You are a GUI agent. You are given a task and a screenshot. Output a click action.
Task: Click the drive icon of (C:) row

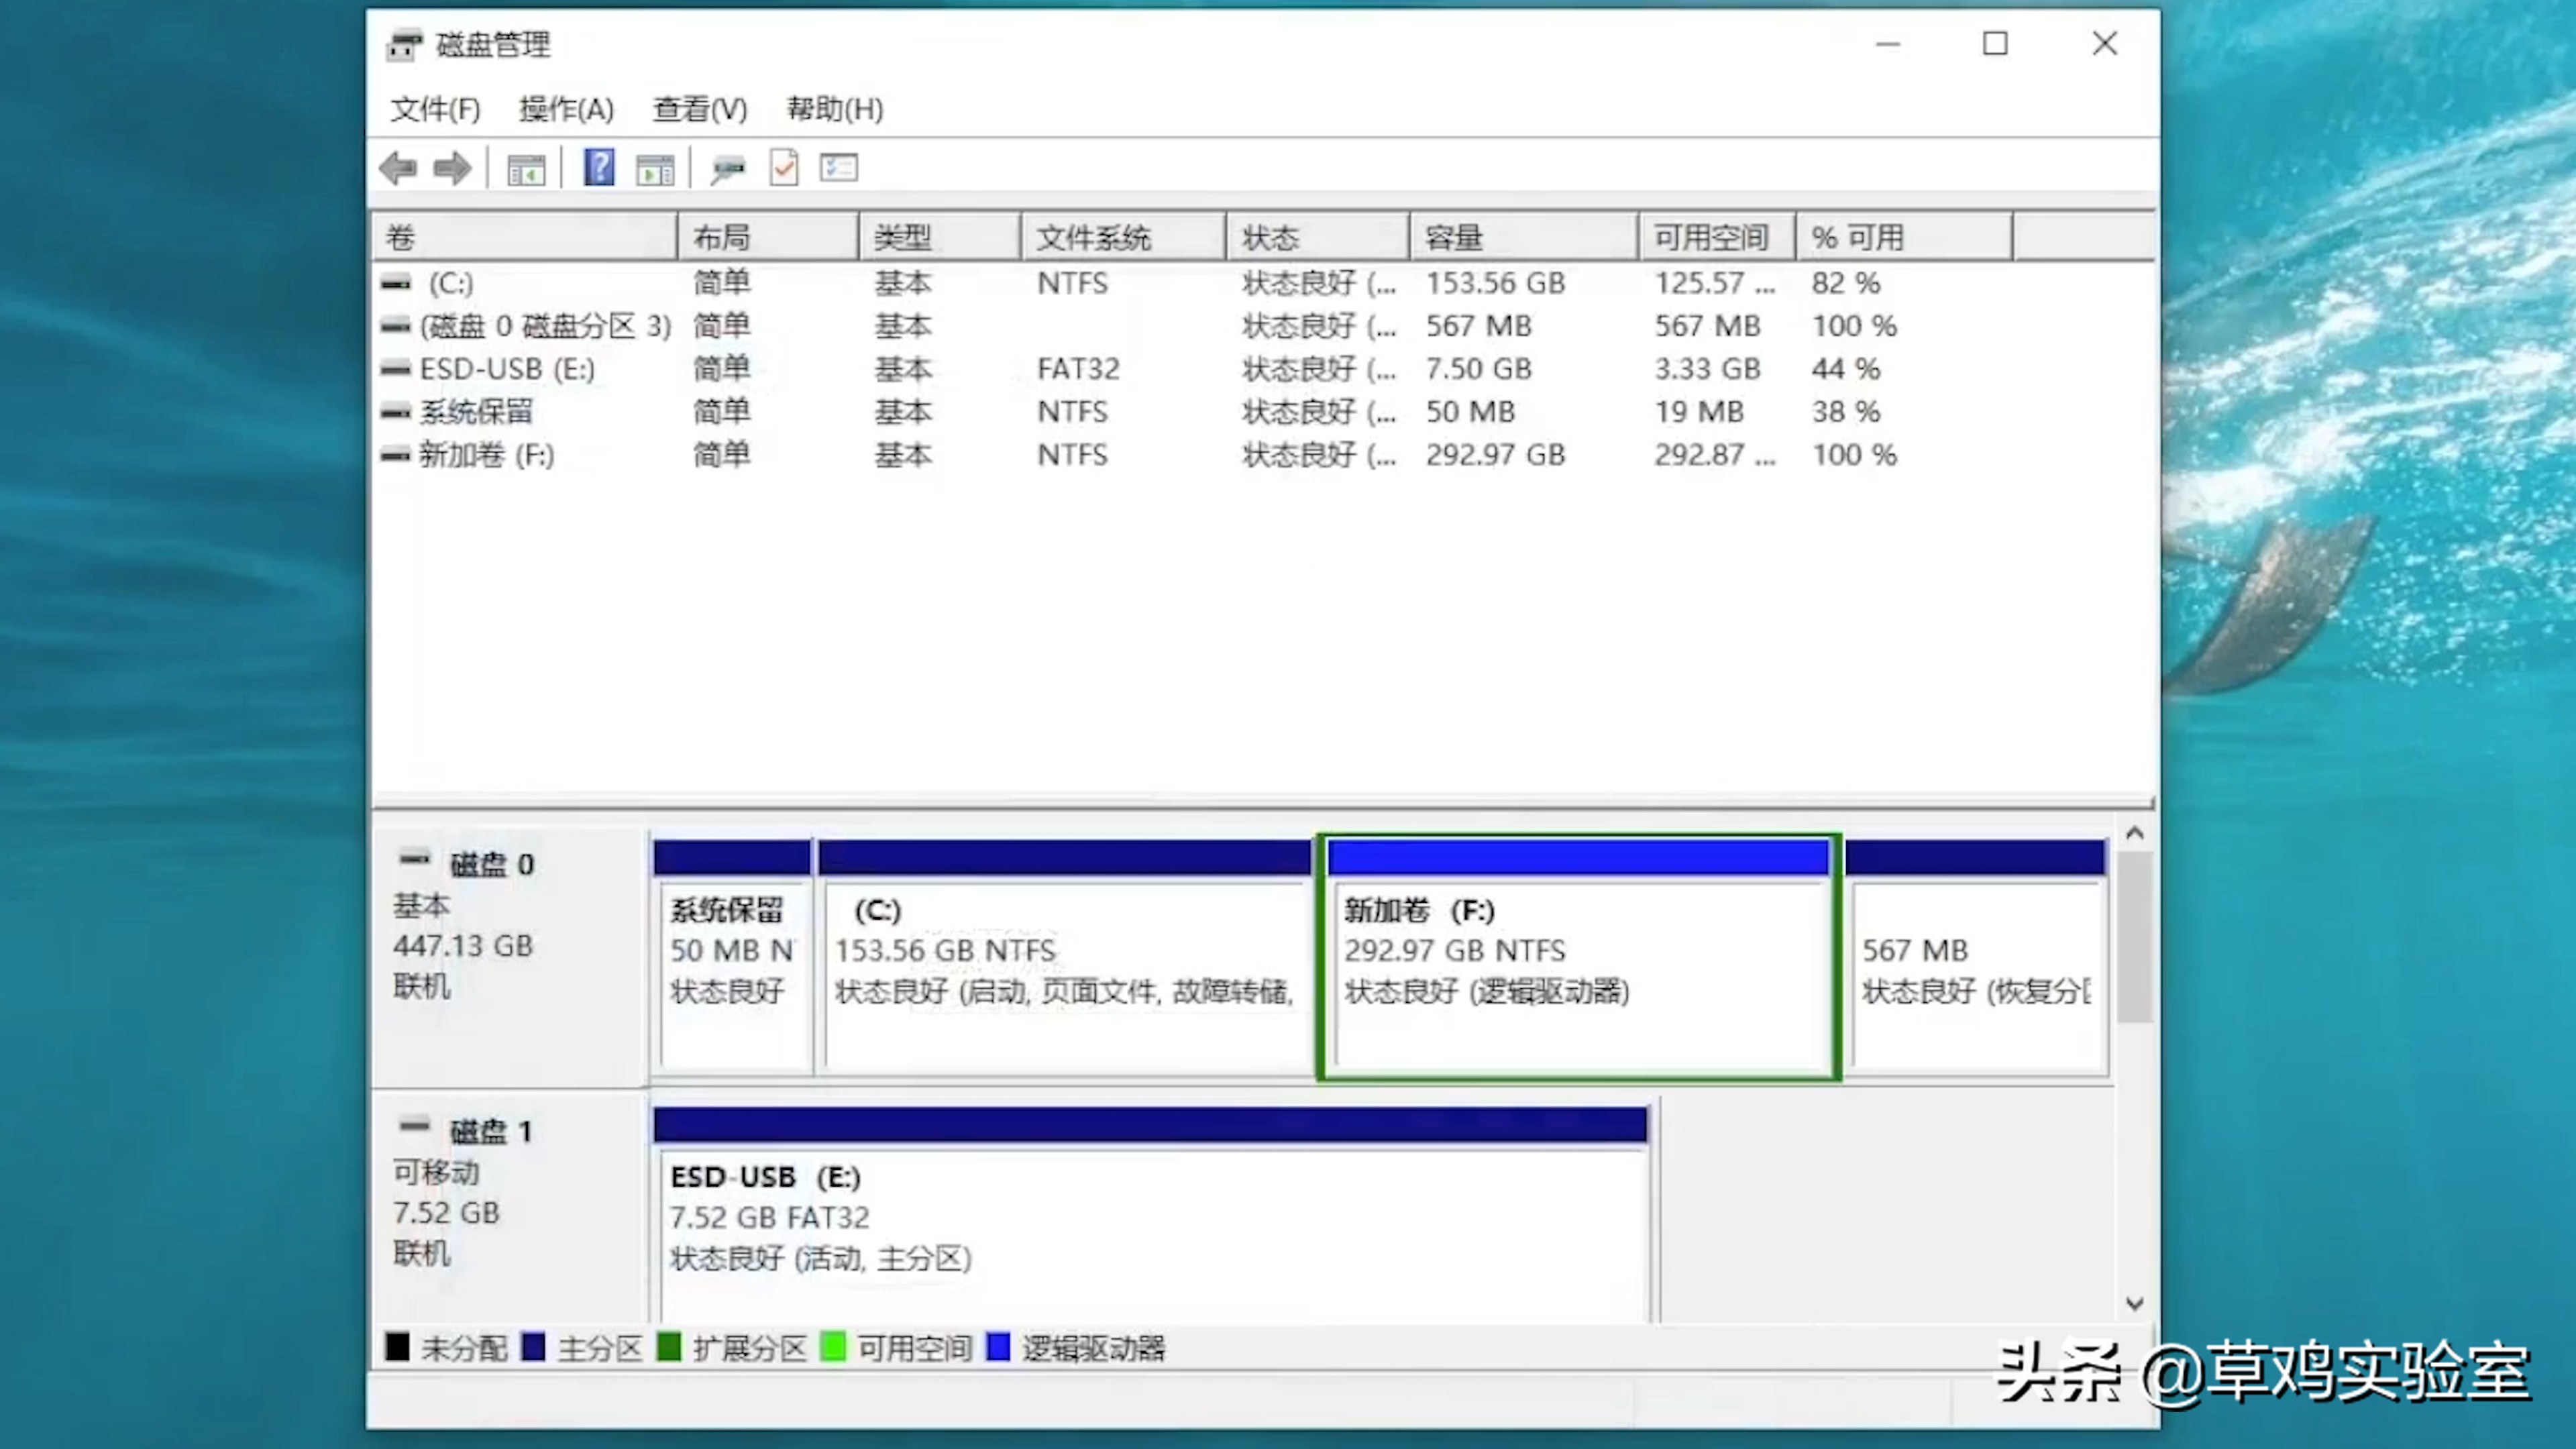[x=396, y=283]
